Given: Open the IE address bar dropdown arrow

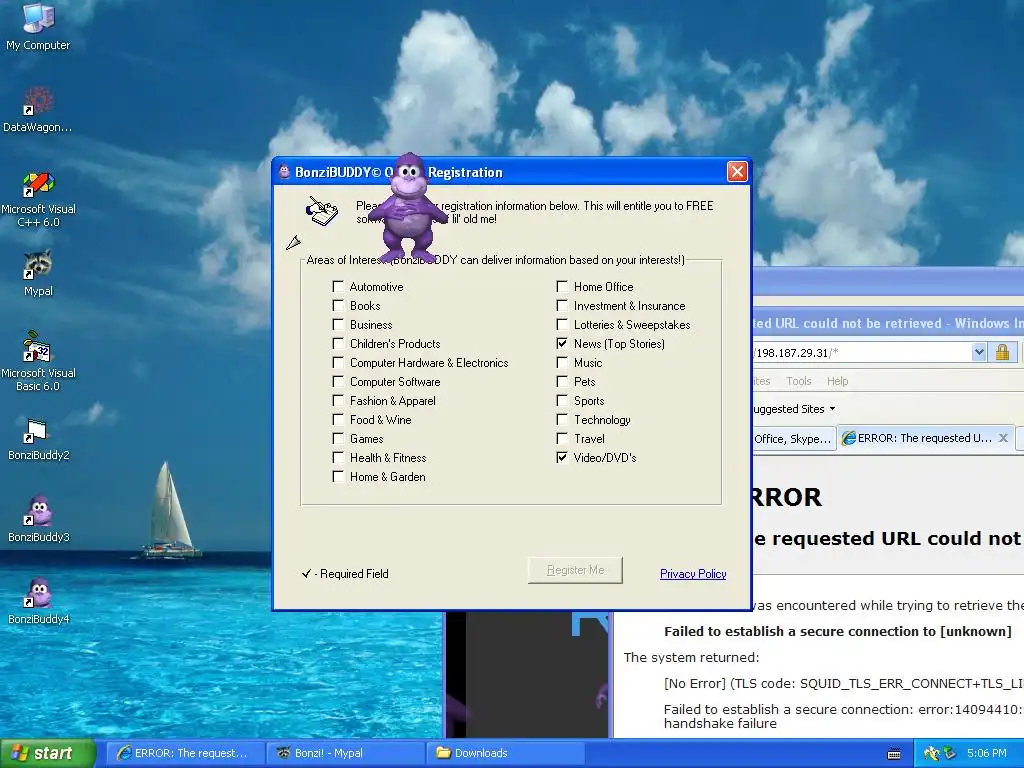Looking at the screenshot, I should (978, 353).
